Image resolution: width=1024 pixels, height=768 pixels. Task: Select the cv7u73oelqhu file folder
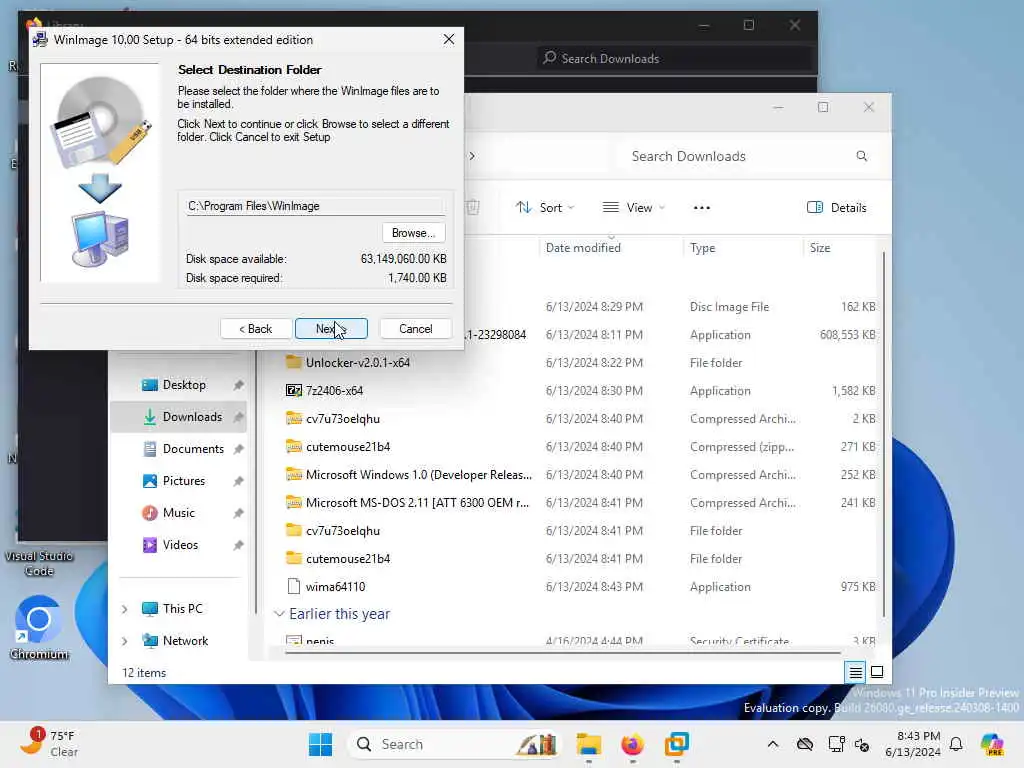click(343, 531)
